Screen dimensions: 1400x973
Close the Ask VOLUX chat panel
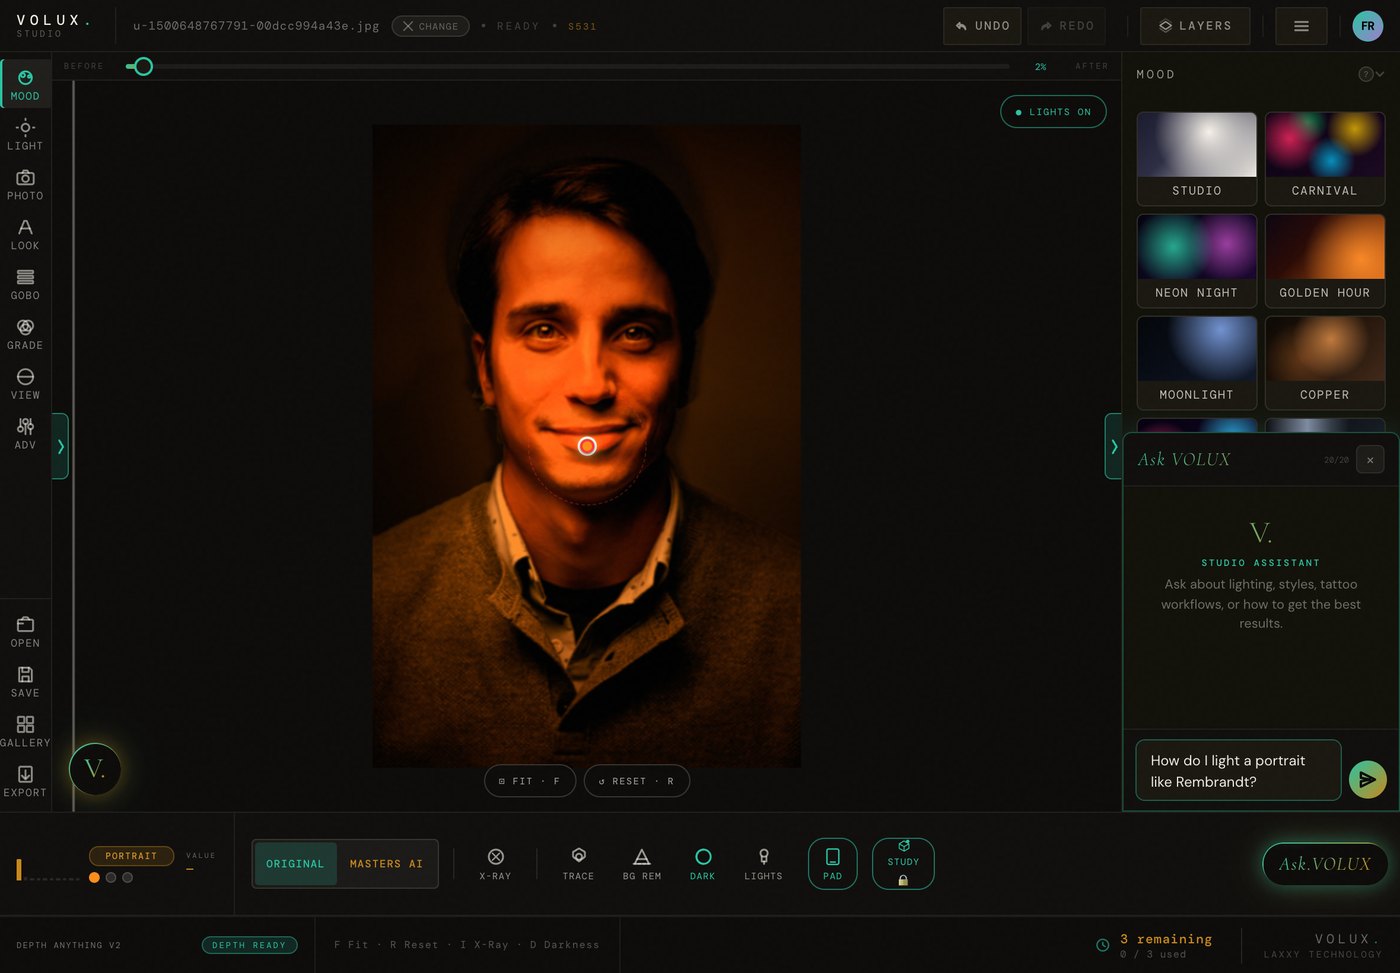(1370, 460)
